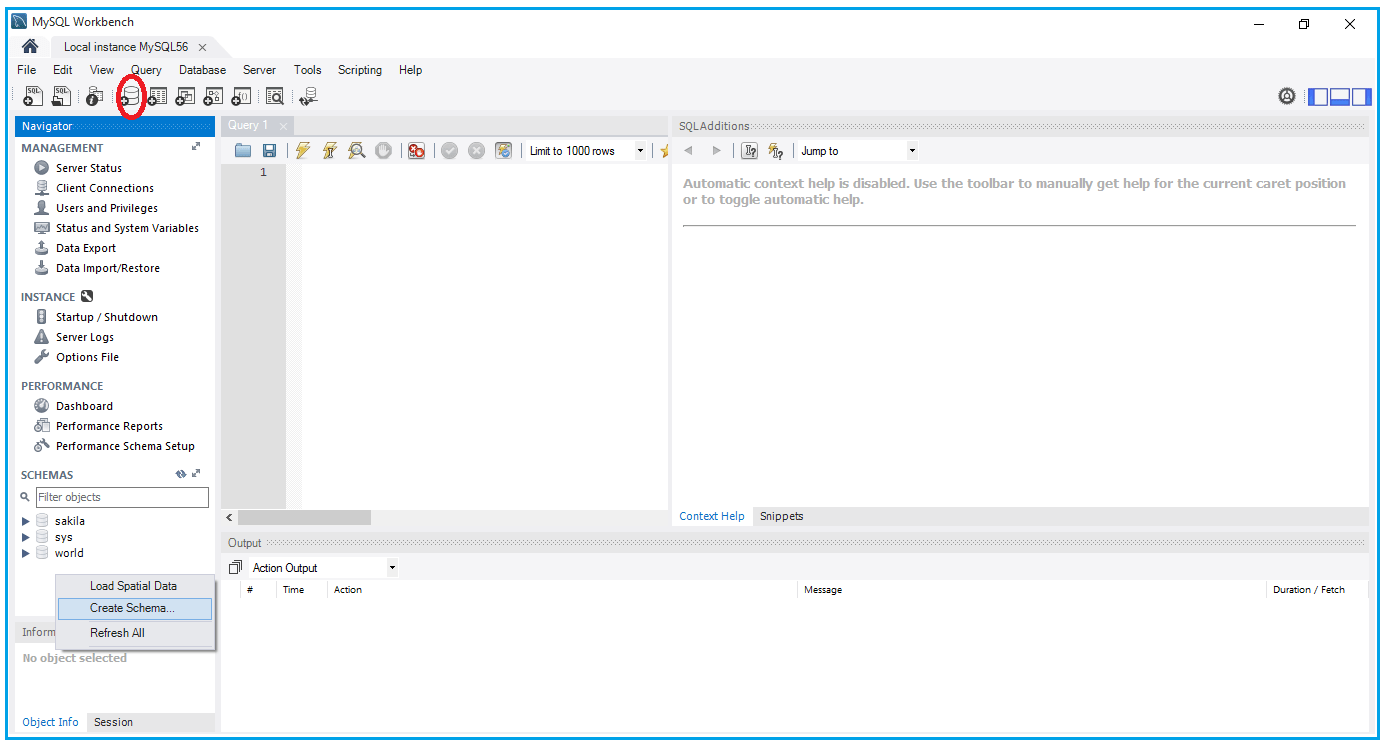Click the Explain query plan magnifier icon
Image resolution: width=1385 pixels, height=743 pixels.
tap(356, 150)
